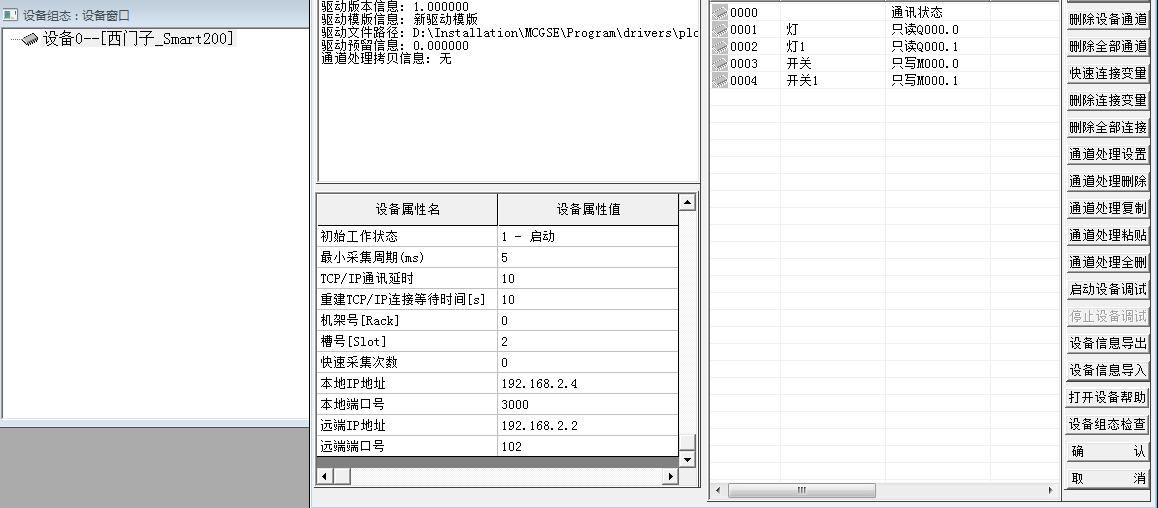1158x508 pixels.
Task: Click 只读Q000.1 channel cell
Action: [937, 47]
